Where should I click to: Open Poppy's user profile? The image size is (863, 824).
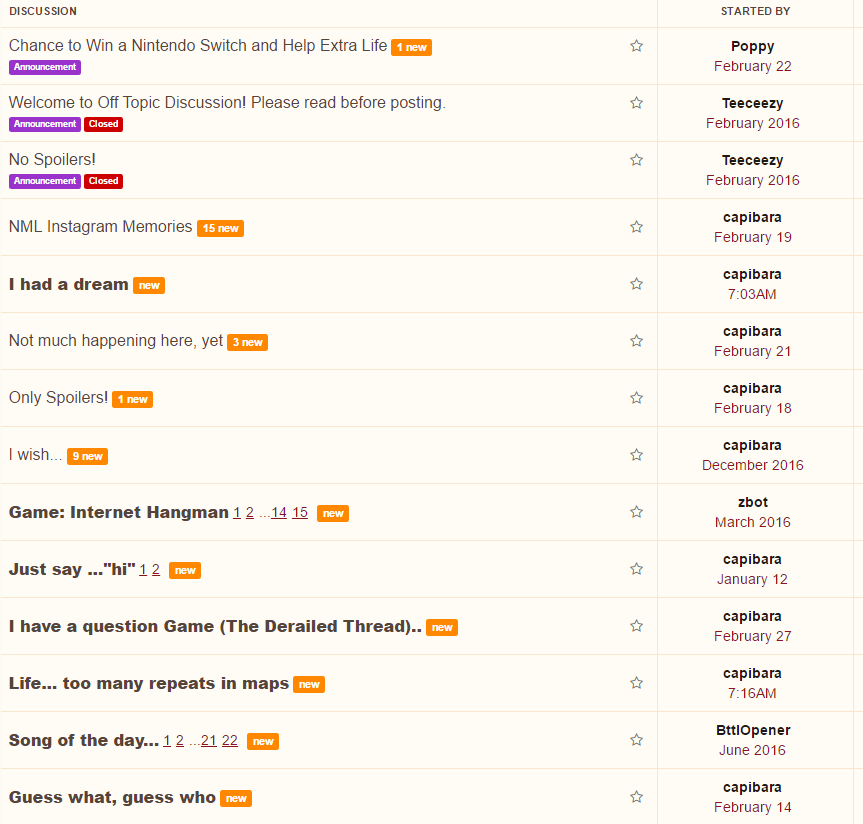(x=752, y=46)
